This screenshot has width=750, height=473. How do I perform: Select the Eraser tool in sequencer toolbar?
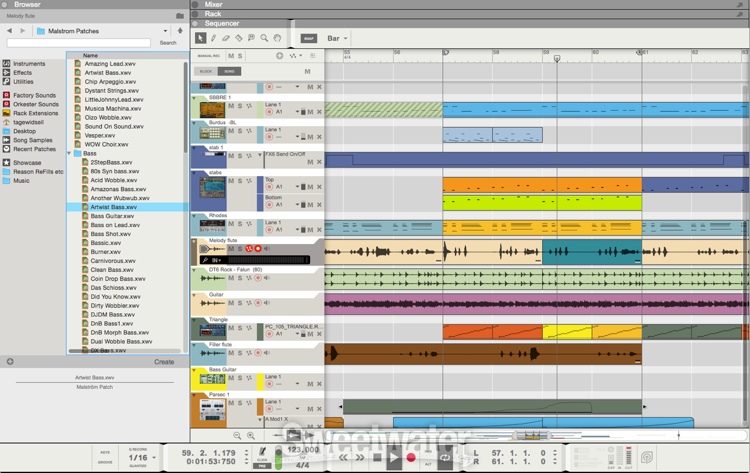[226, 38]
